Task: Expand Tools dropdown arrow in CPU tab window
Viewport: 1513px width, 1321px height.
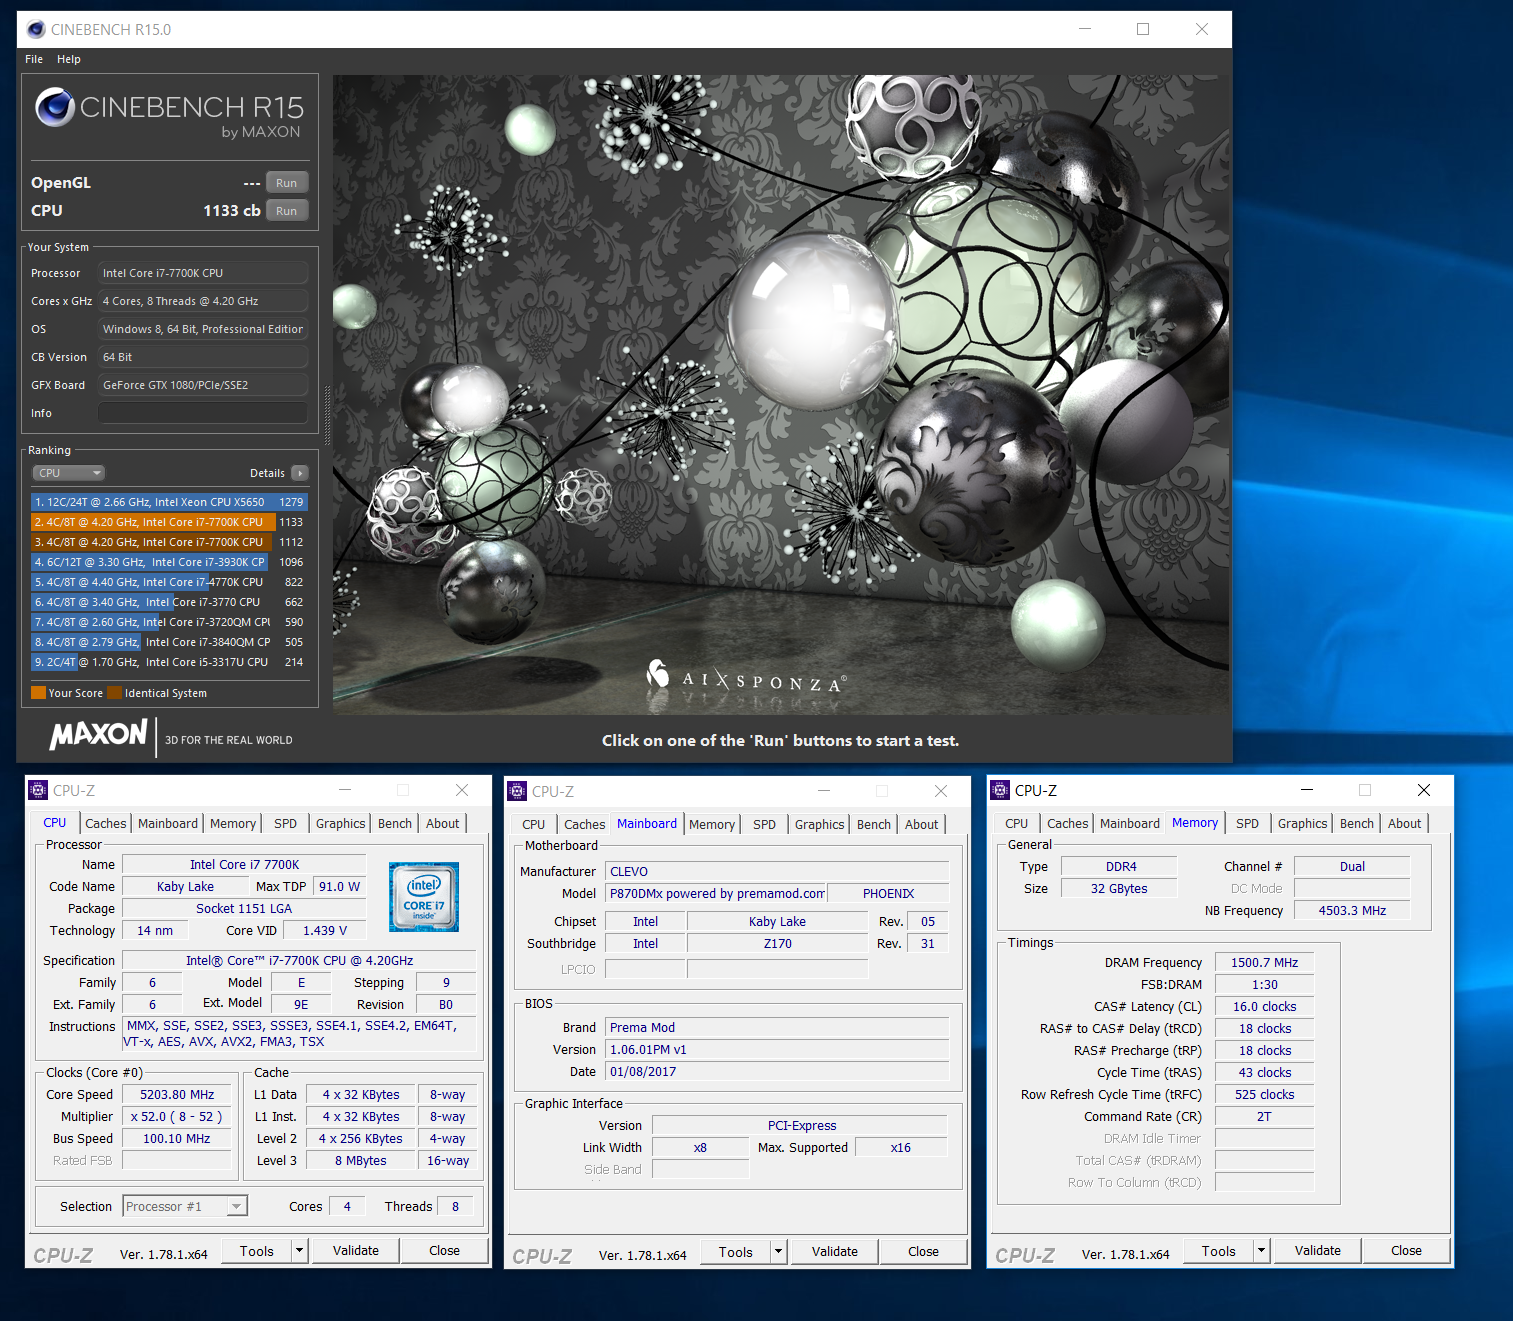Action: pos(299,1250)
